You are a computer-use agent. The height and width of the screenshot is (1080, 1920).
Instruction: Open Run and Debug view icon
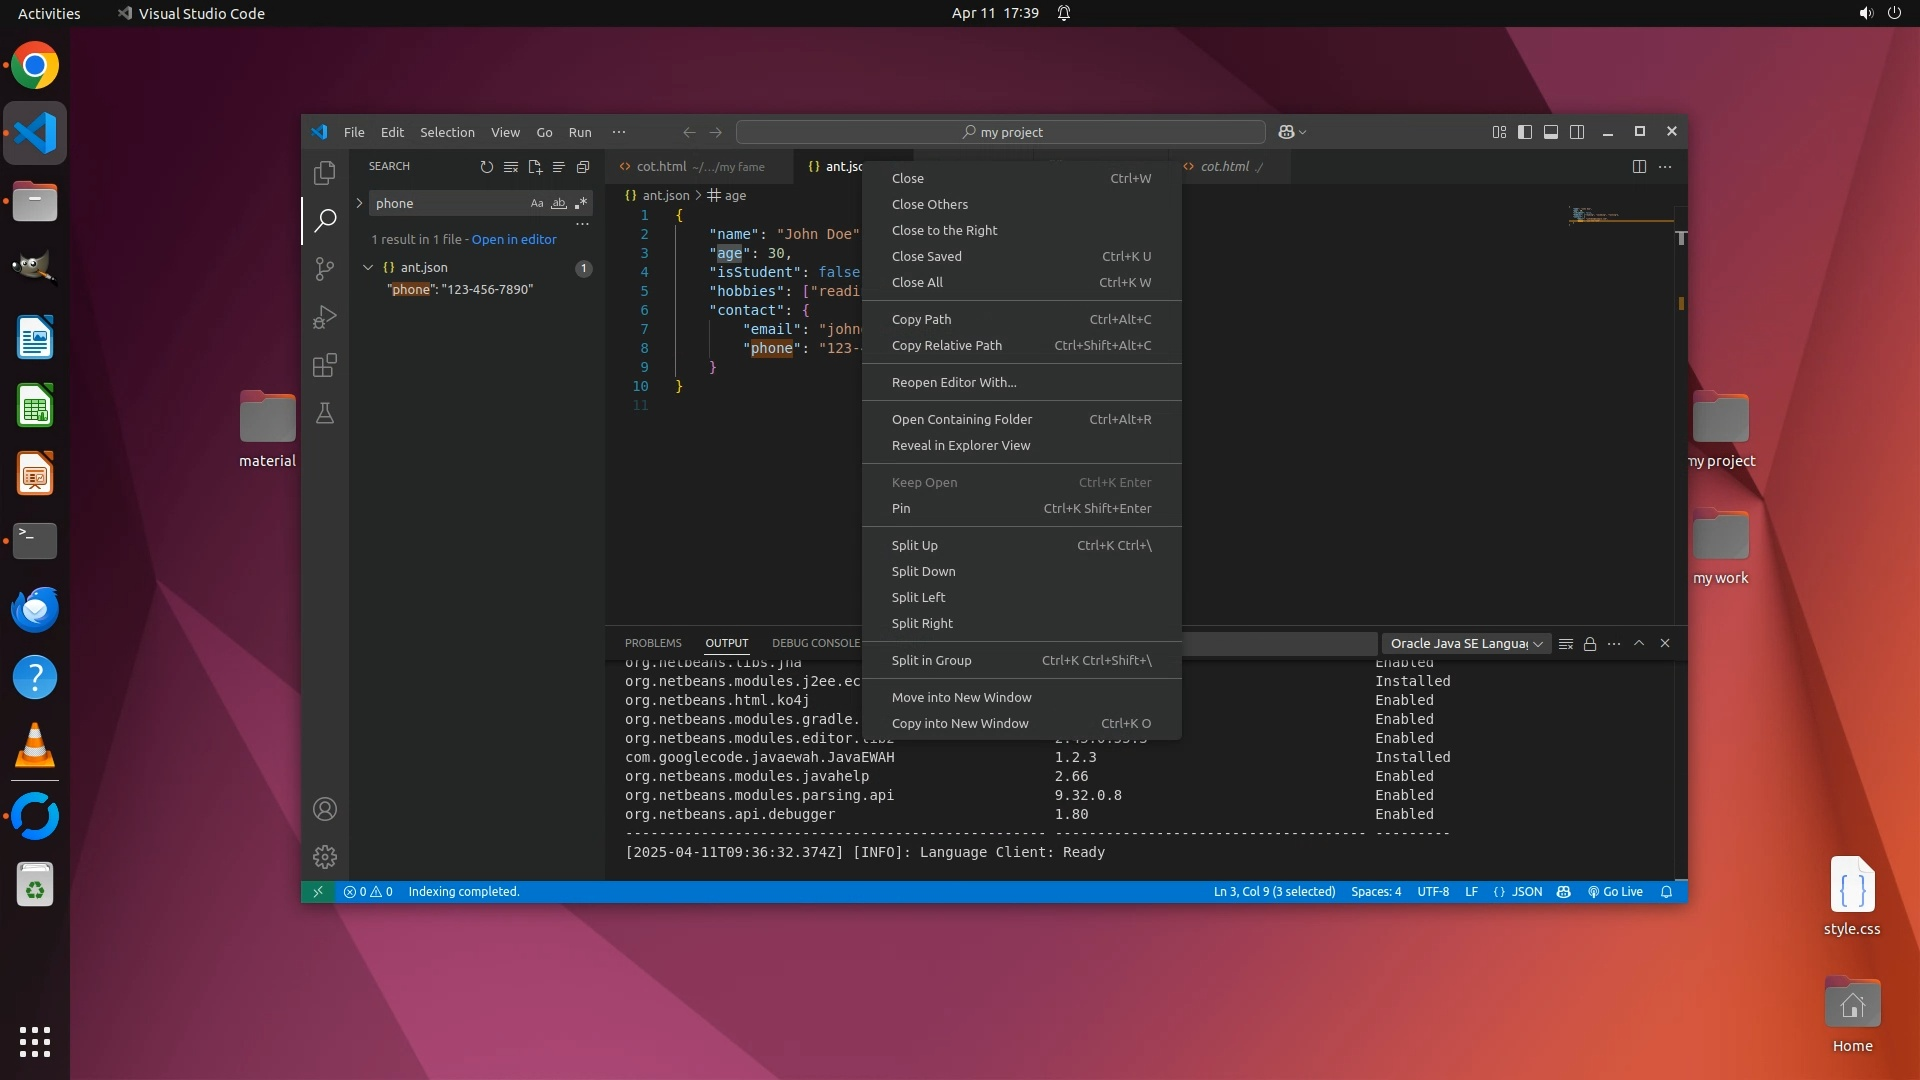click(325, 317)
